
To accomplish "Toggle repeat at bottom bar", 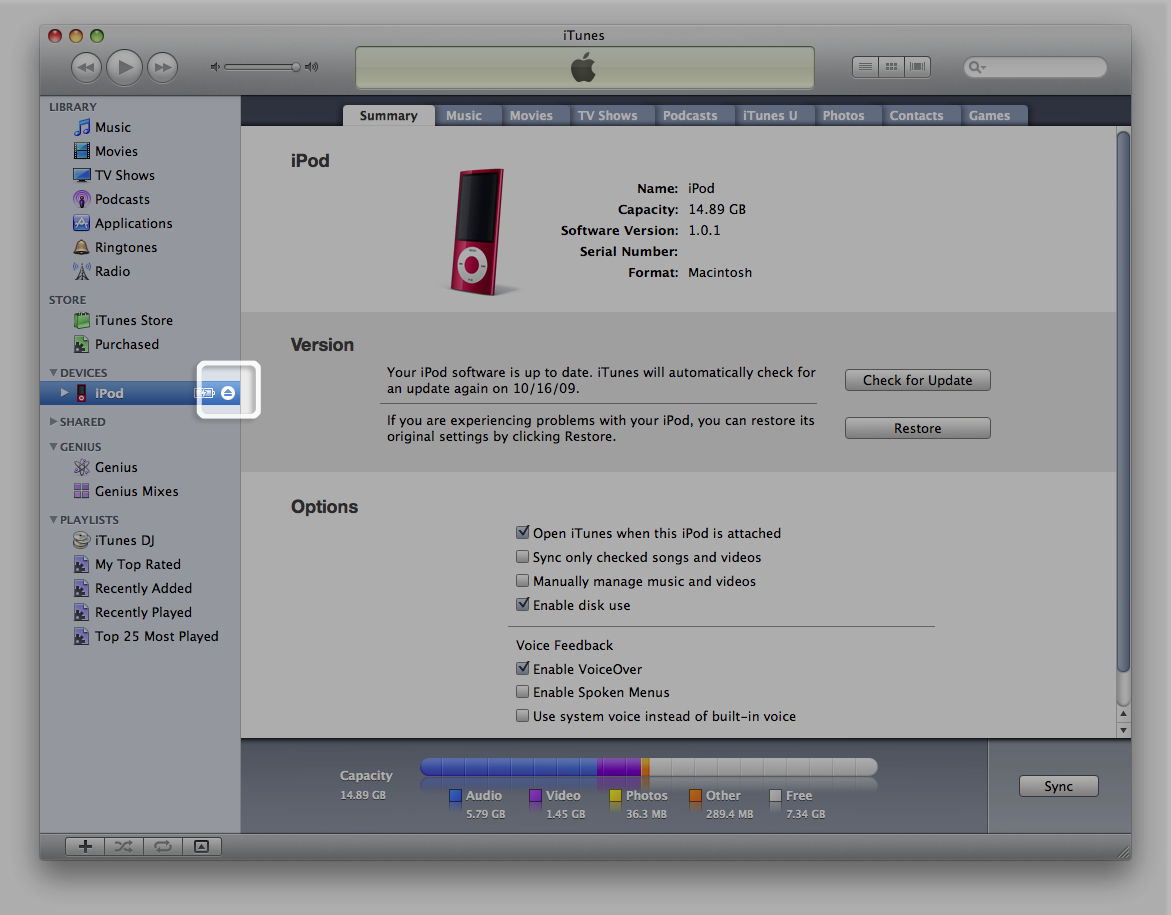I will 163,846.
